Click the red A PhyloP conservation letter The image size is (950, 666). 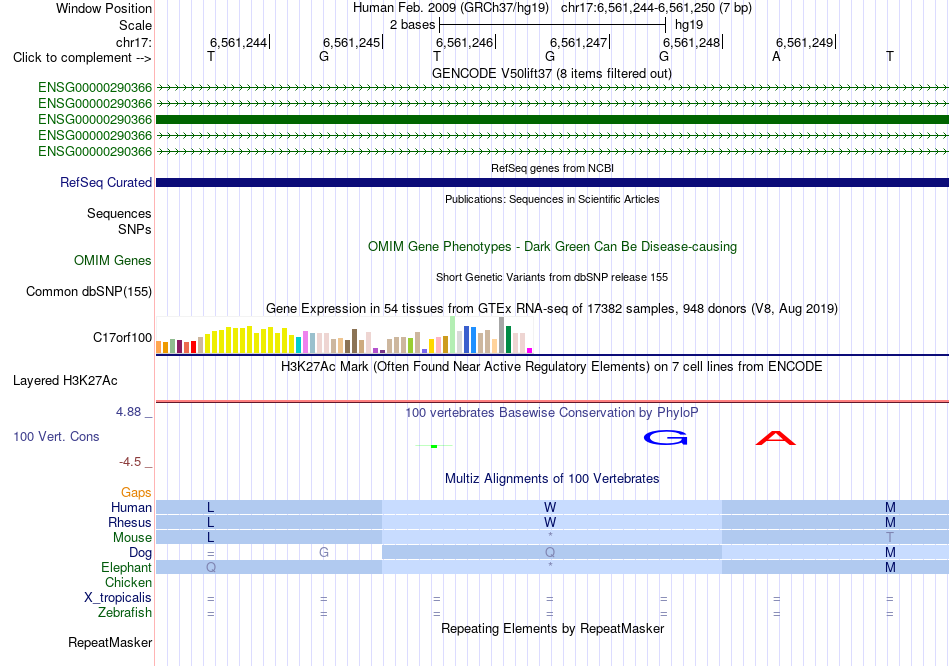(x=776, y=438)
